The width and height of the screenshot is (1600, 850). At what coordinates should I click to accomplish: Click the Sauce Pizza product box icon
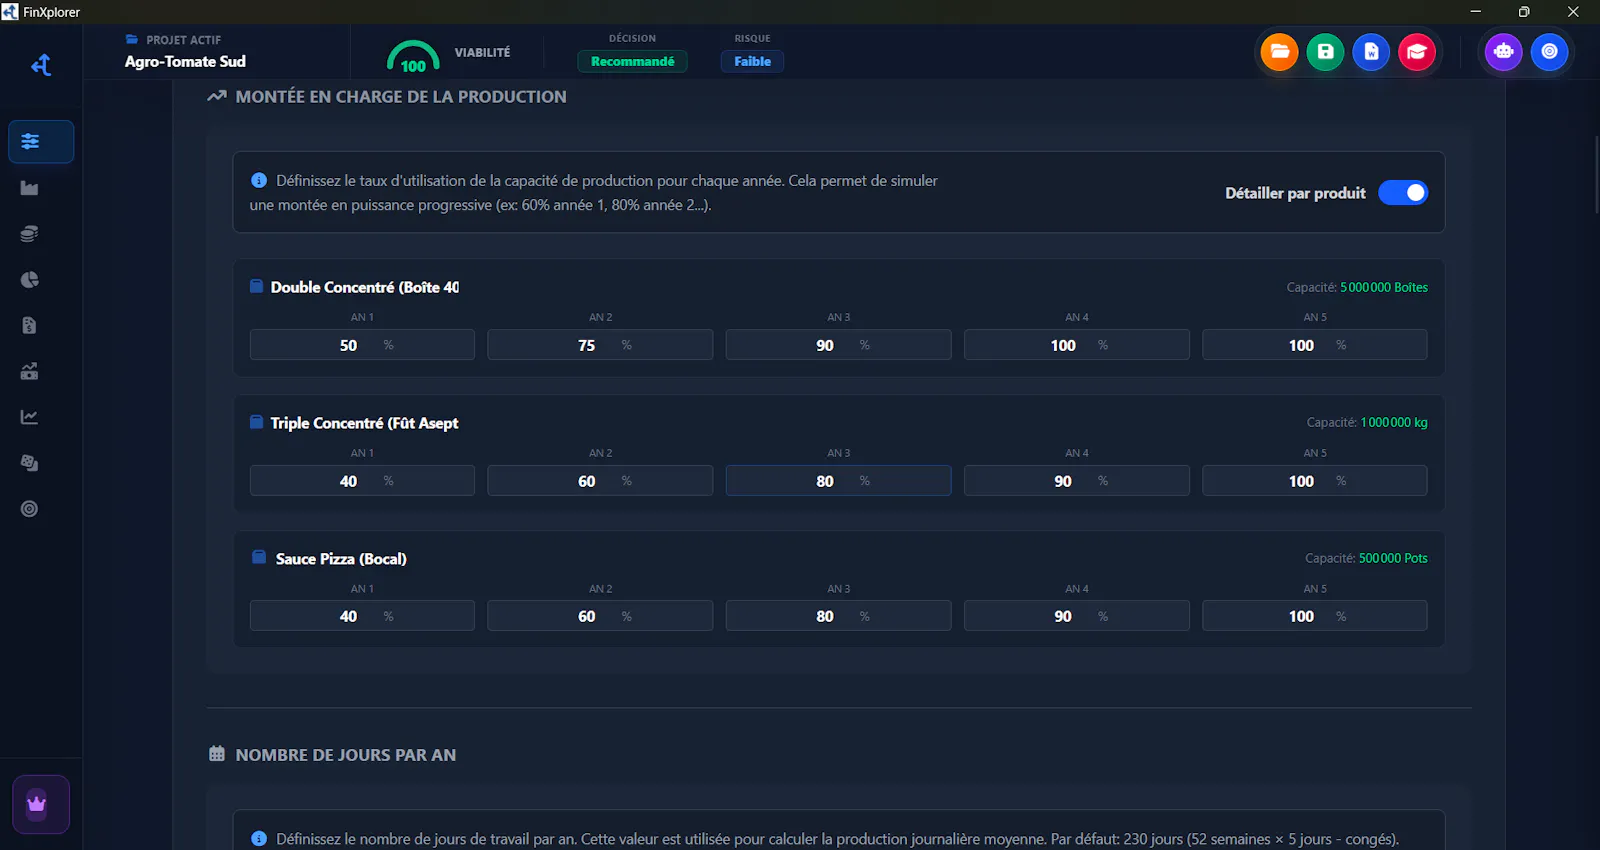[x=259, y=557]
